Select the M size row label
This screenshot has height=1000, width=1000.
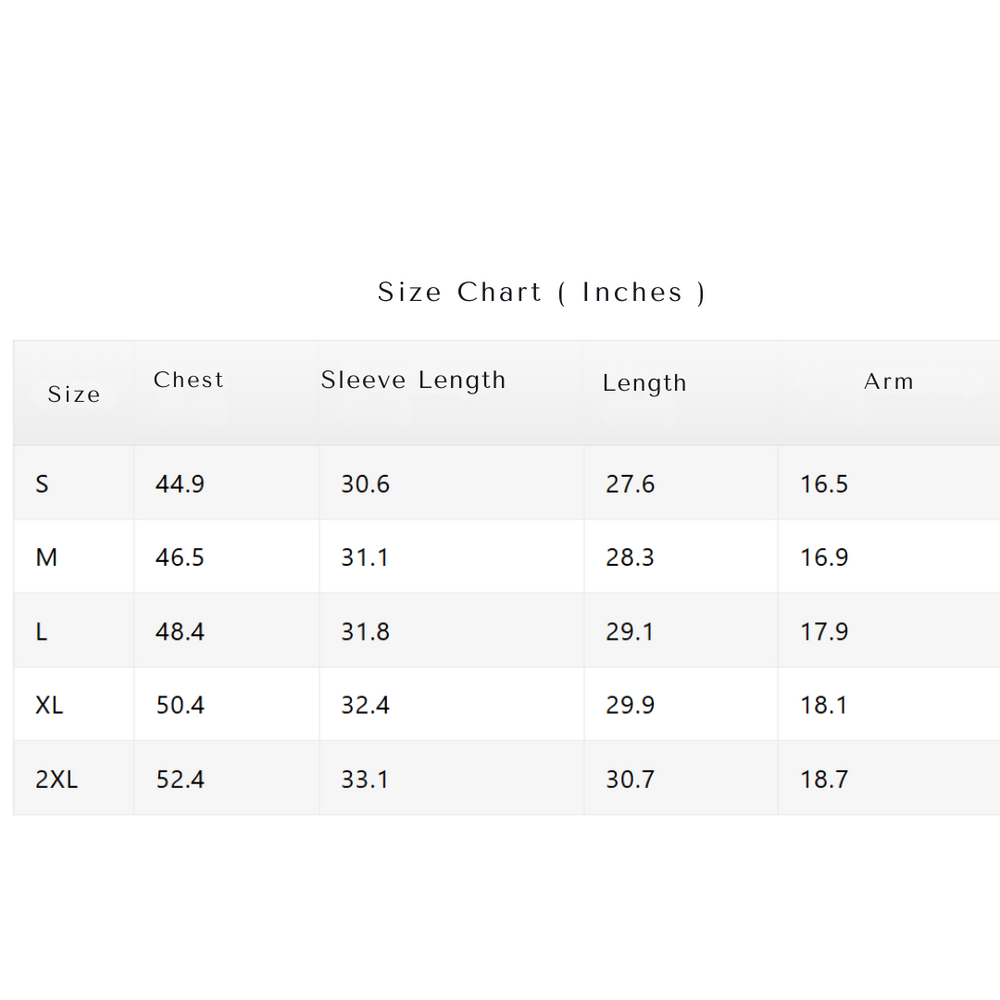pyautogui.click(x=46, y=557)
